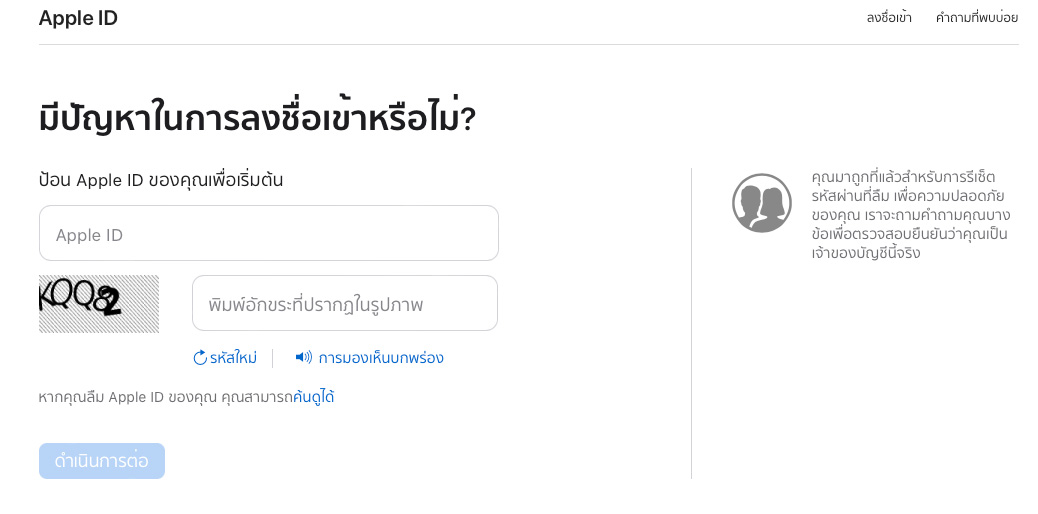Click separator between รหัสใหม่ and การมองเห็นบกพร่อง
This screenshot has width=1038, height=514.
pyautogui.click(x=272, y=358)
